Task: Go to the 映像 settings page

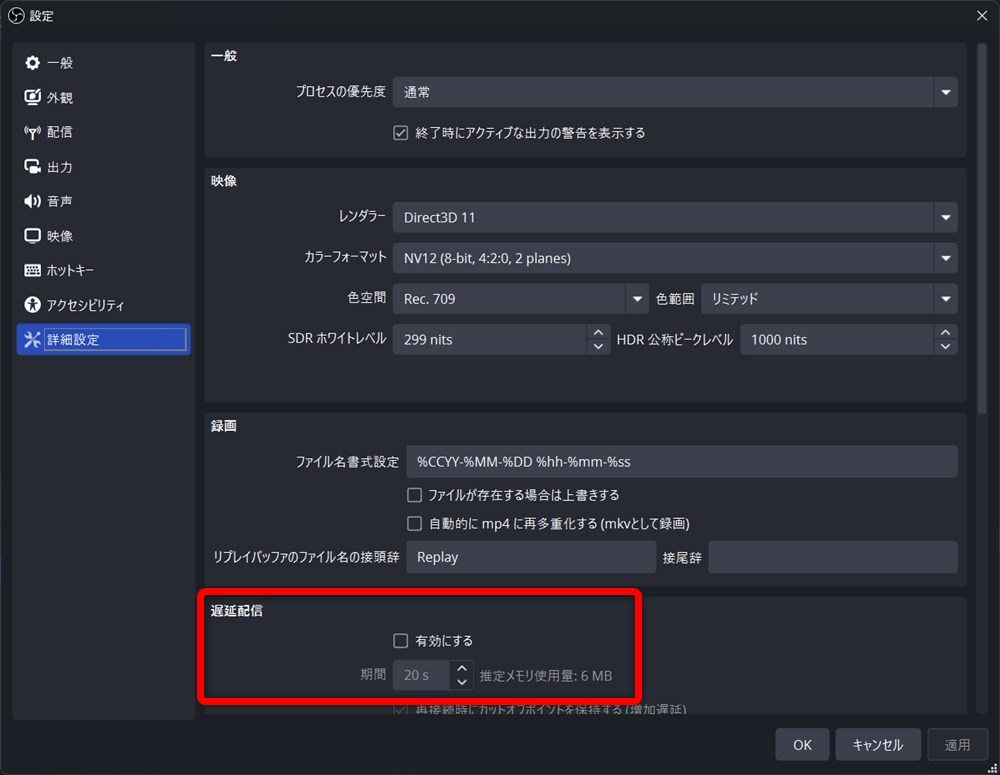Action: pyautogui.click(x=103, y=236)
